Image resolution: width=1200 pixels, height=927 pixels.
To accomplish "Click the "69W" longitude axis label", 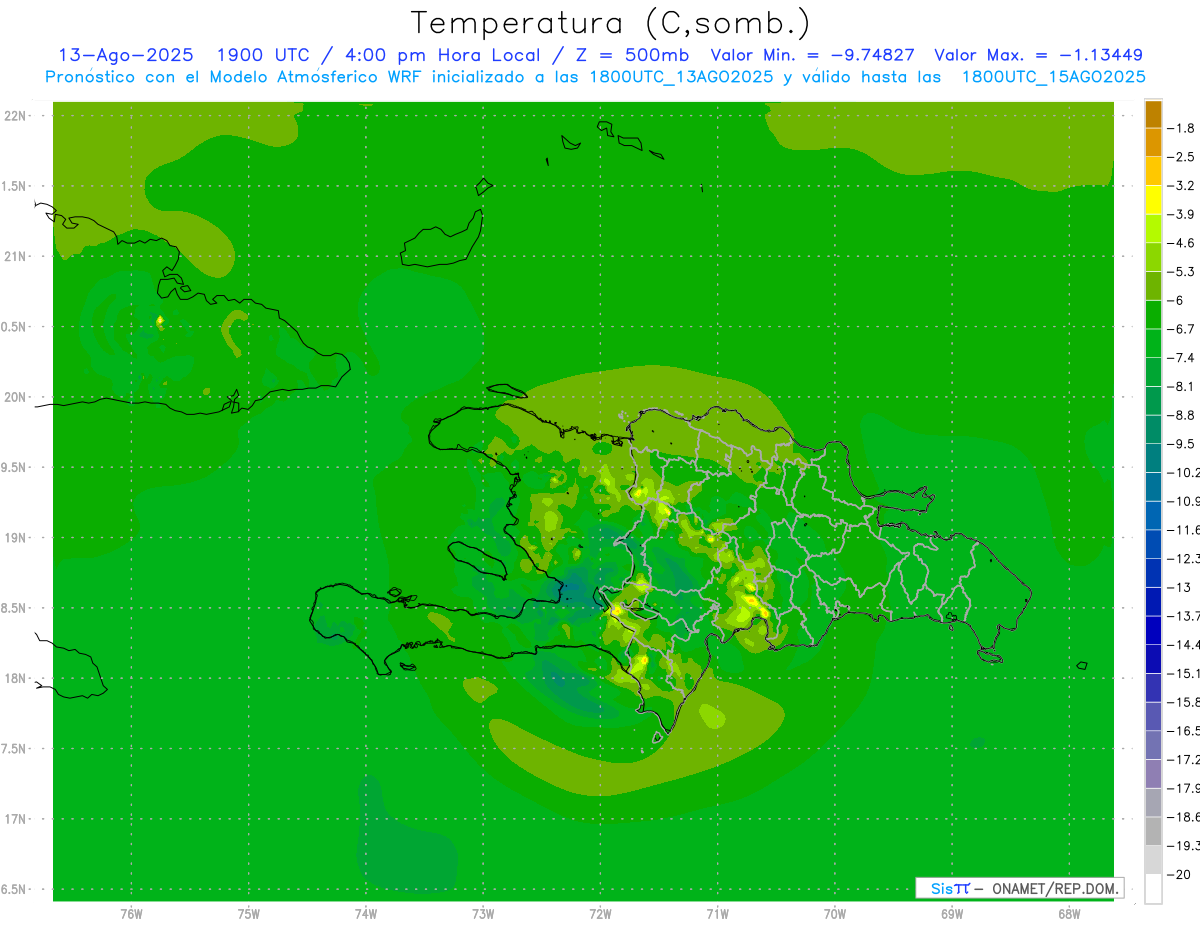I will (x=952, y=914).
